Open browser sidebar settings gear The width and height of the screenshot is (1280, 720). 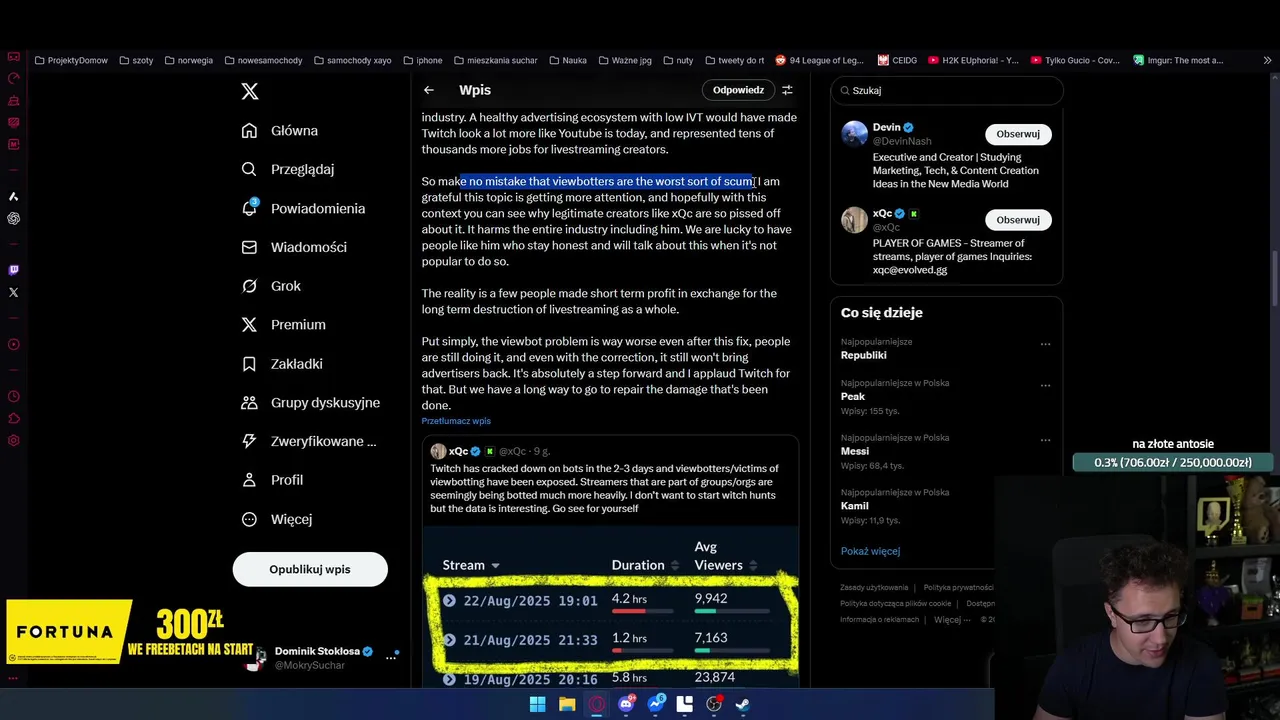tap(13, 441)
